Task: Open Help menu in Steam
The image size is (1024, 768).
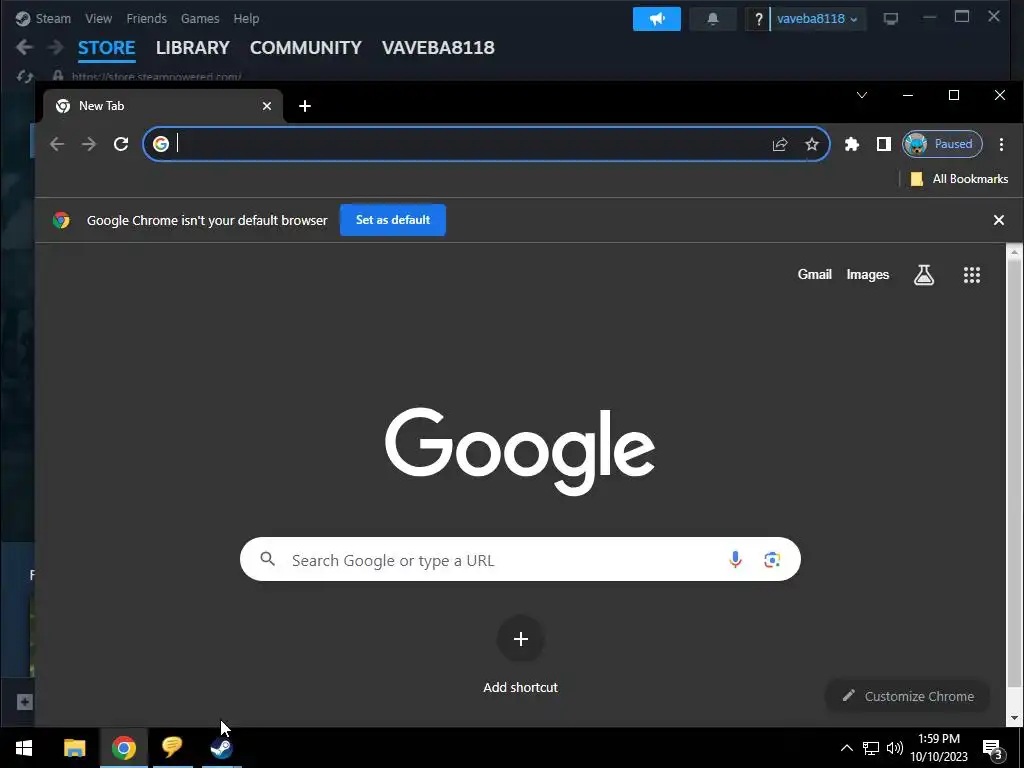Action: [x=246, y=18]
